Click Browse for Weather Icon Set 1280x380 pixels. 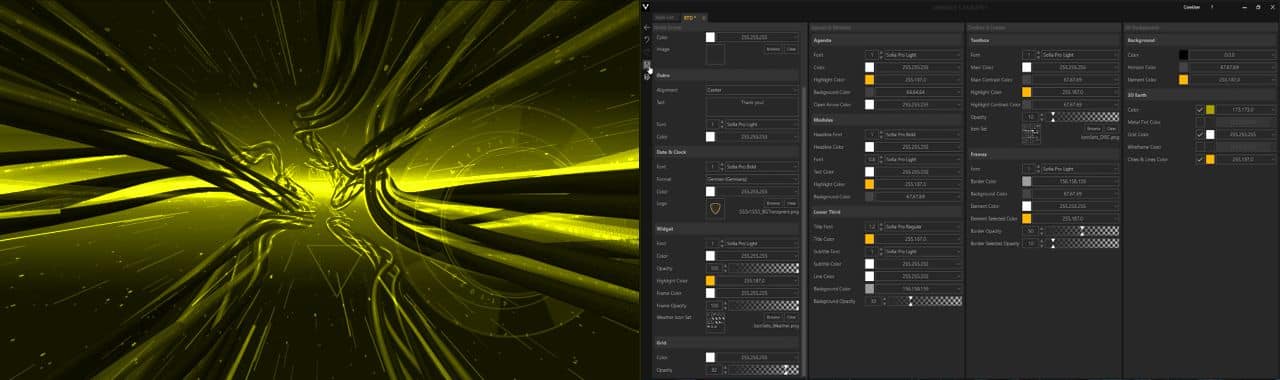click(773, 317)
